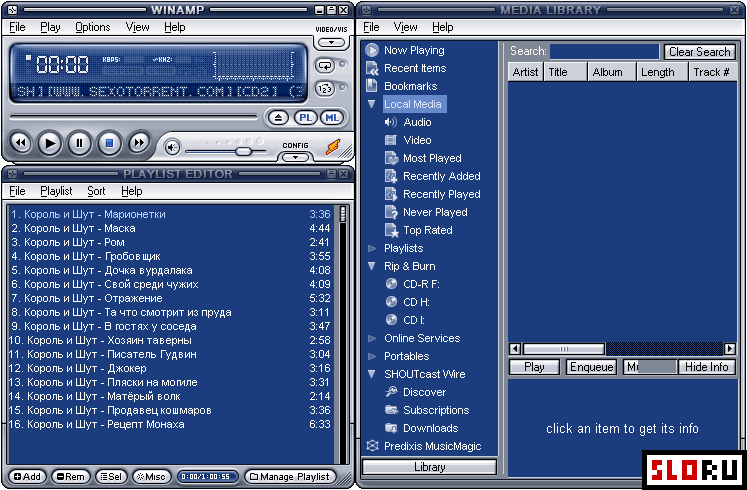The image size is (747, 490).
Task: Start playback with the Play button
Action: pos(50,143)
